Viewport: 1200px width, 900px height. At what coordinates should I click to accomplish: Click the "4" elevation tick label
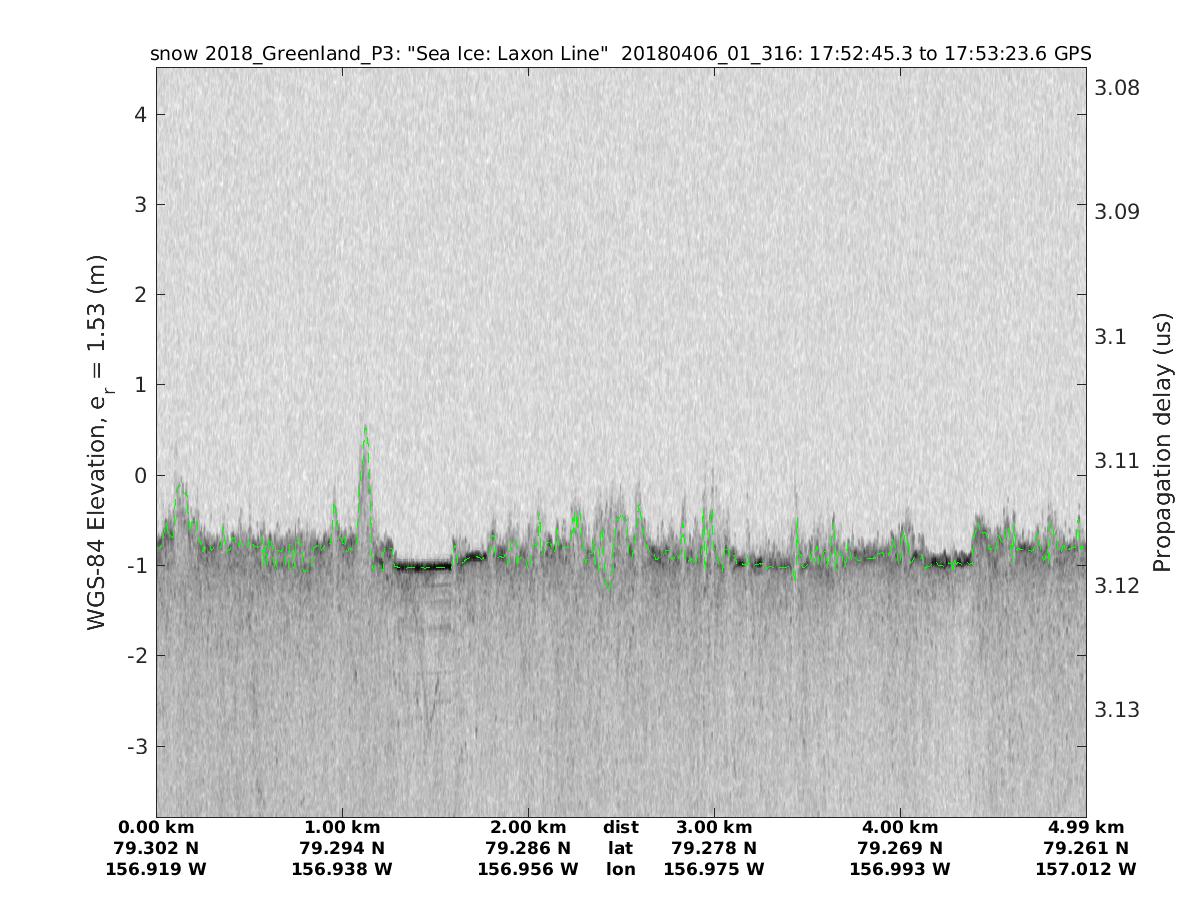(x=141, y=114)
